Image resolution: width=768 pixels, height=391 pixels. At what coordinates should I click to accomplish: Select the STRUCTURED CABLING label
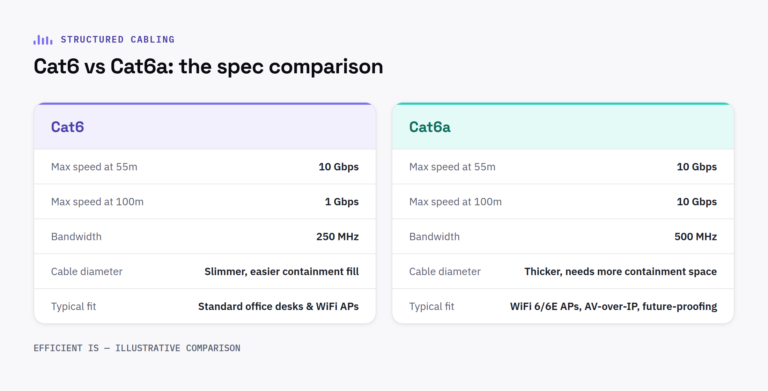pos(118,40)
